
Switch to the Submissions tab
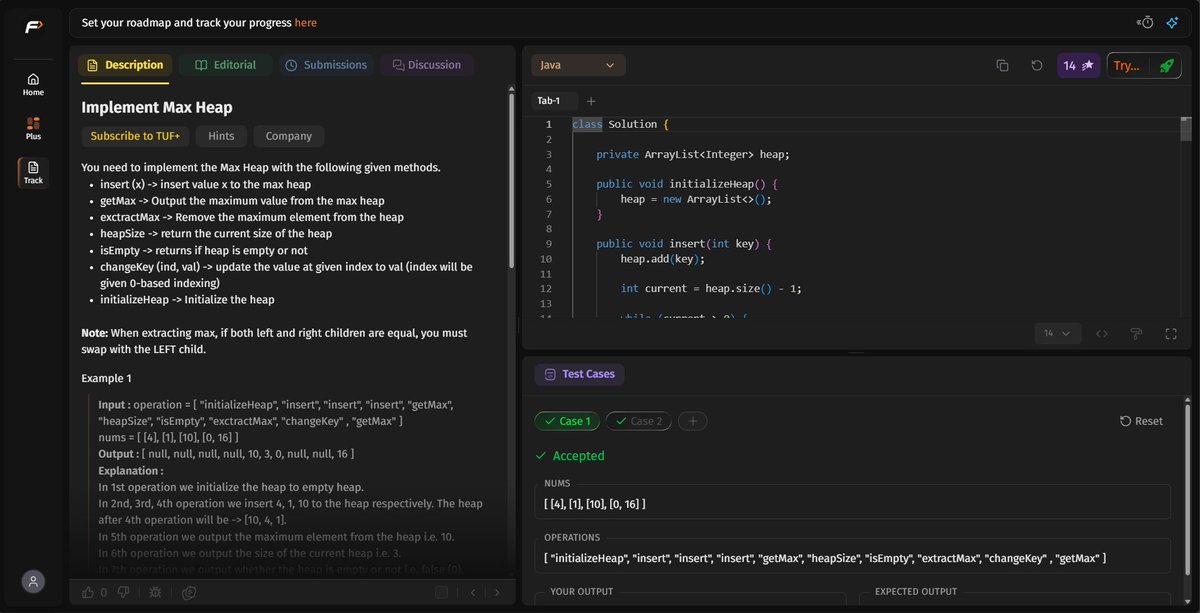pyautogui.click(x=325, y=65)
